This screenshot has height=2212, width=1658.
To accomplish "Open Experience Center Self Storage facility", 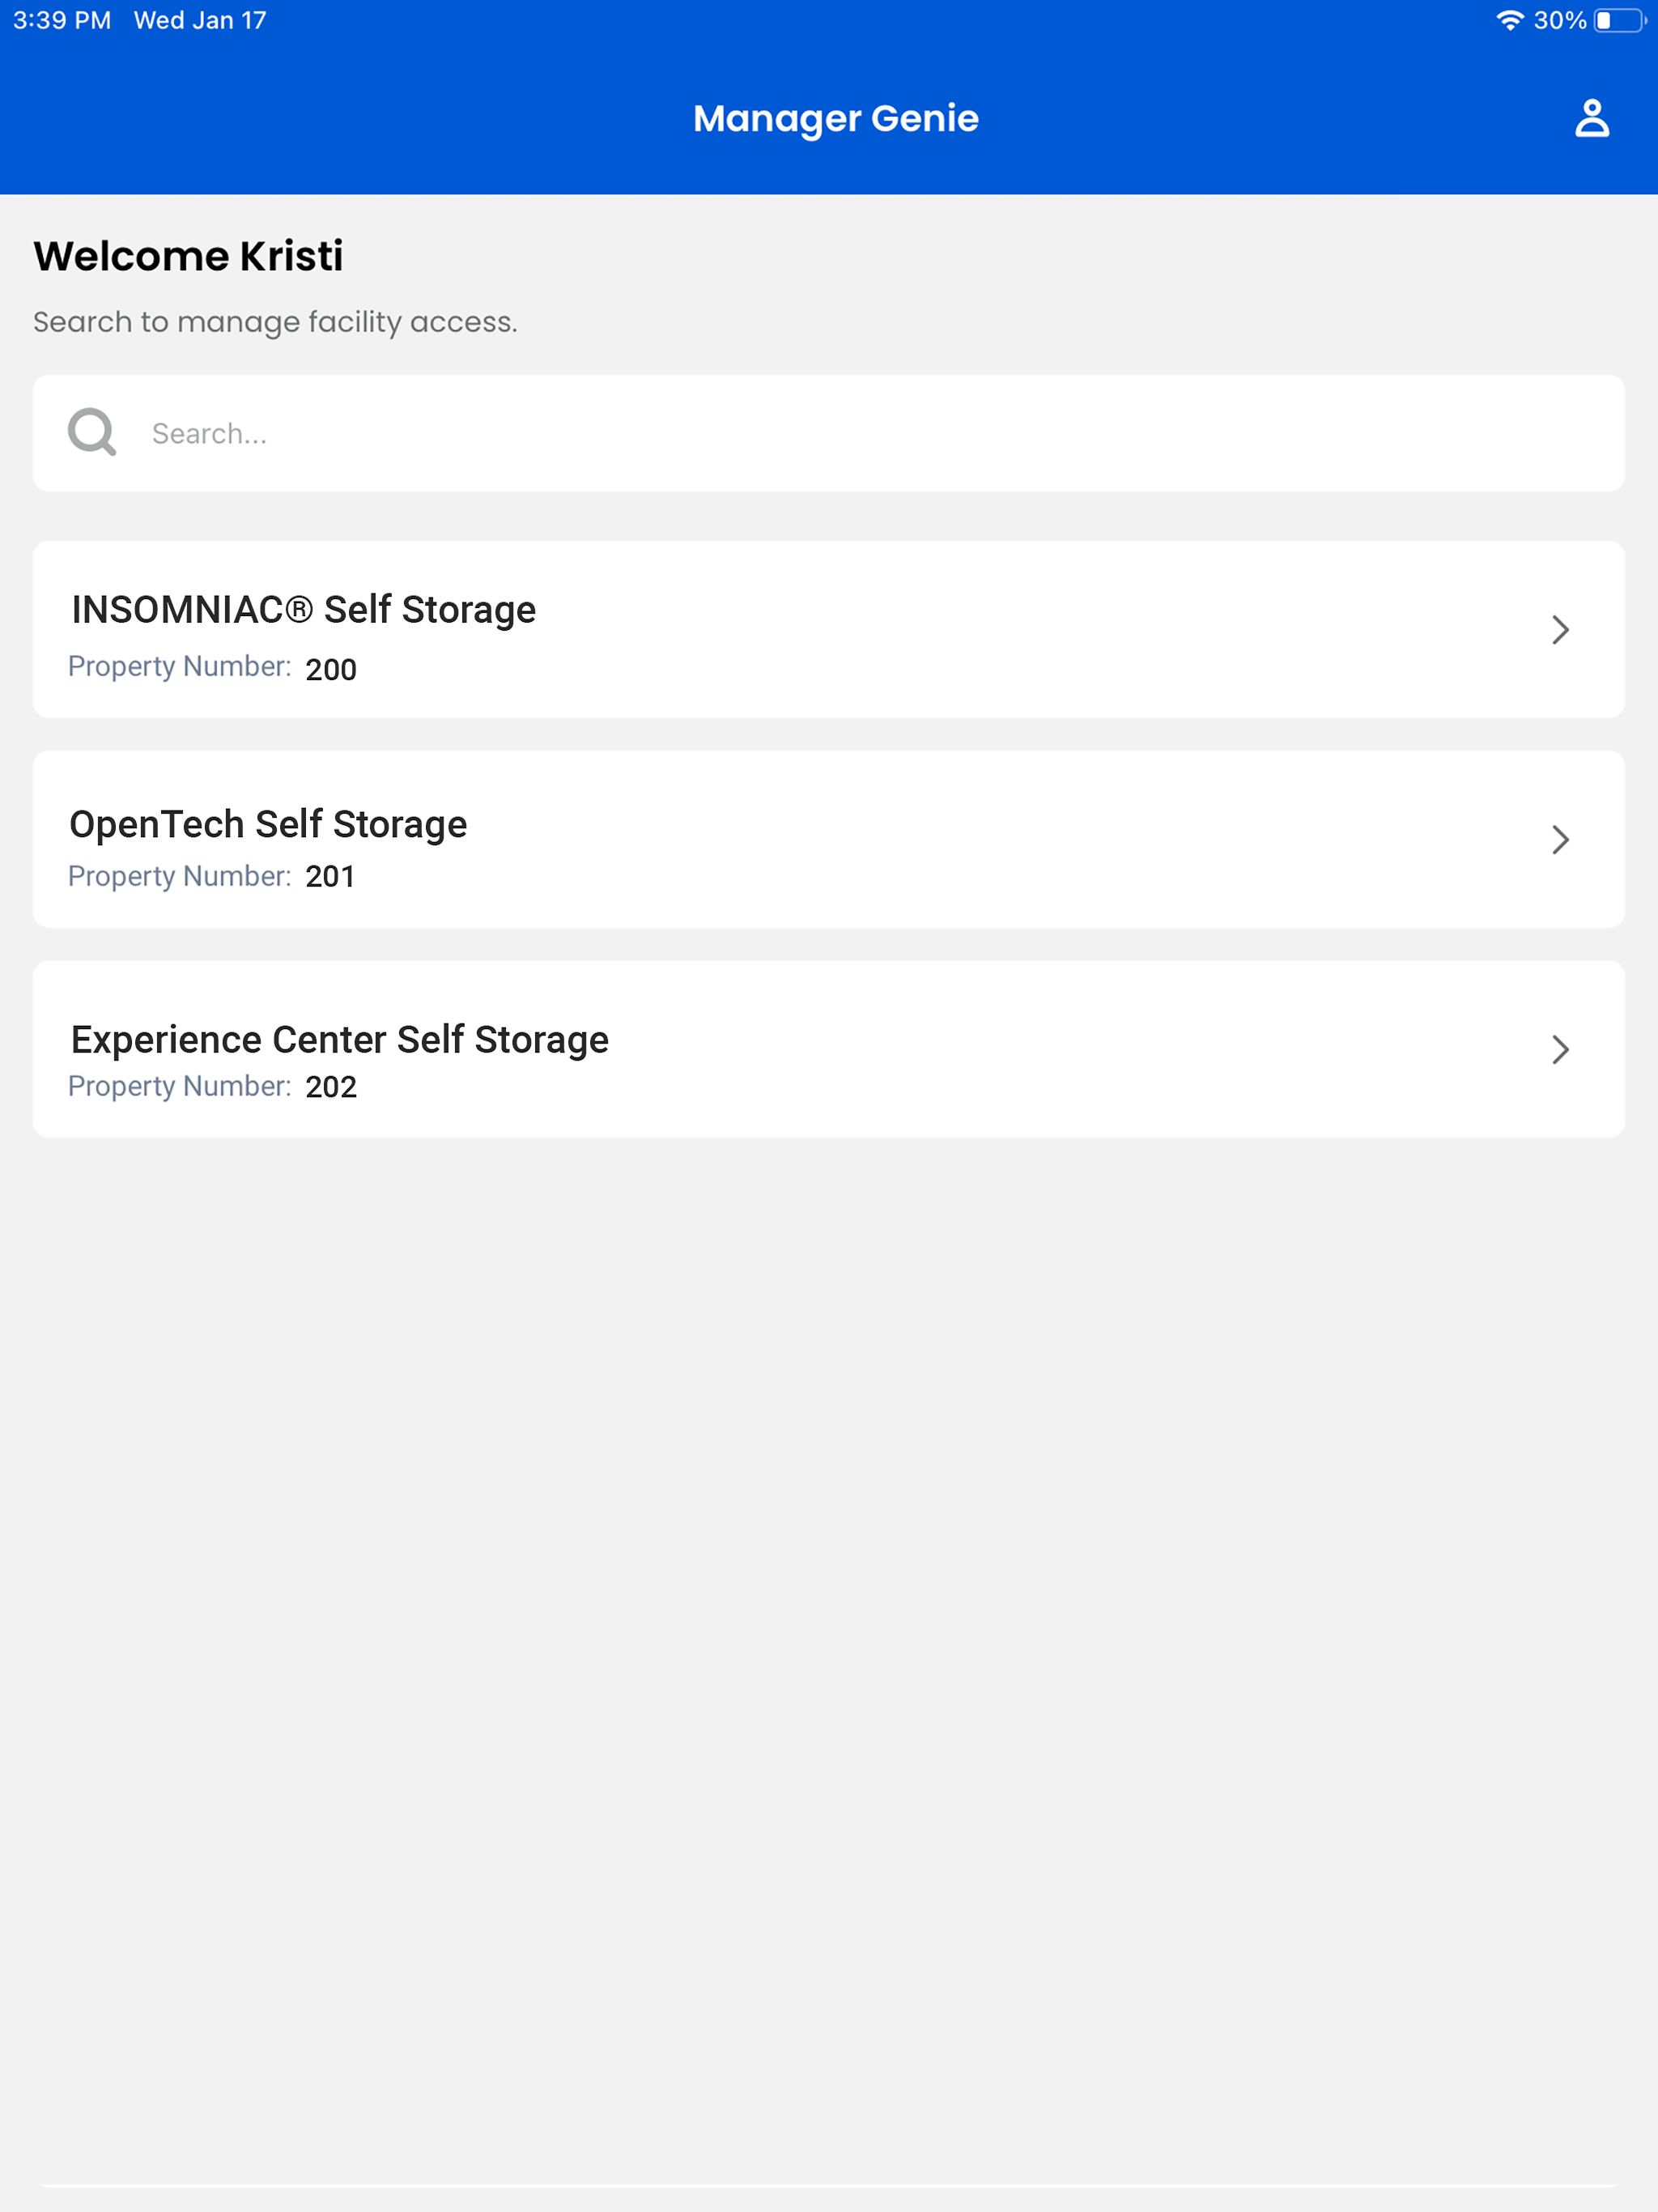I will [x=828, y=1049].
